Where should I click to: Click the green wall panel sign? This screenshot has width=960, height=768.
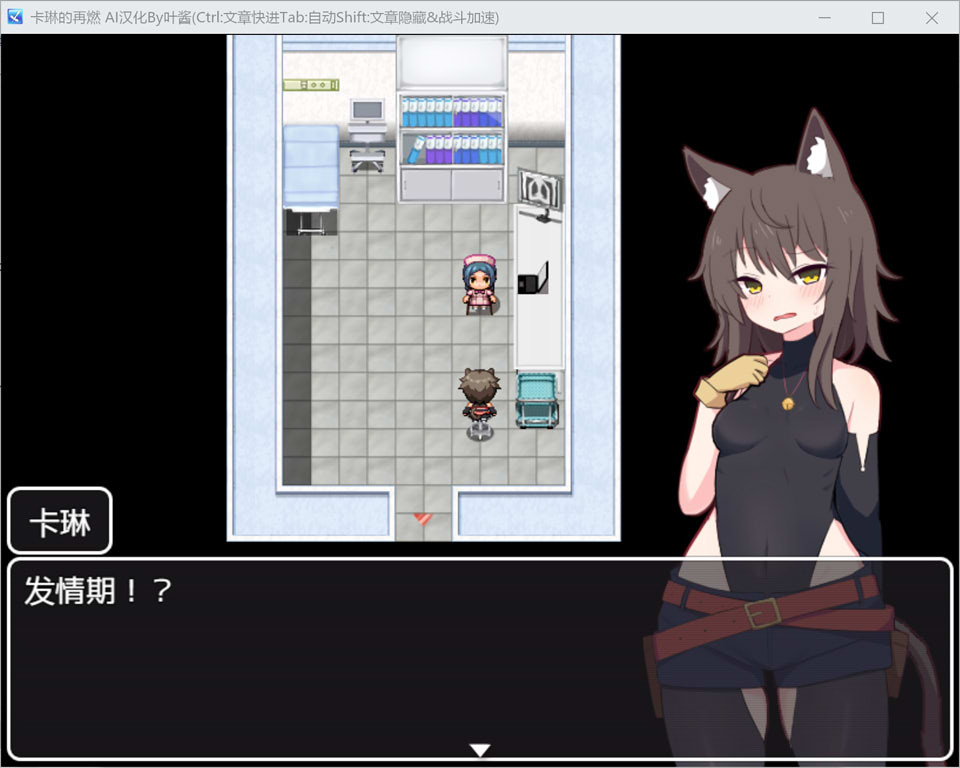[311, 85]
